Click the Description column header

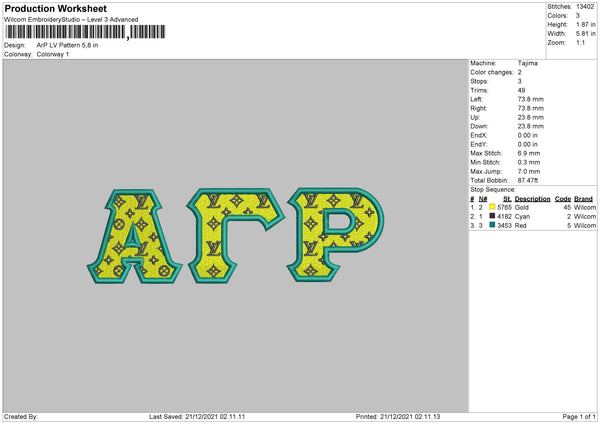pos(532,199)
